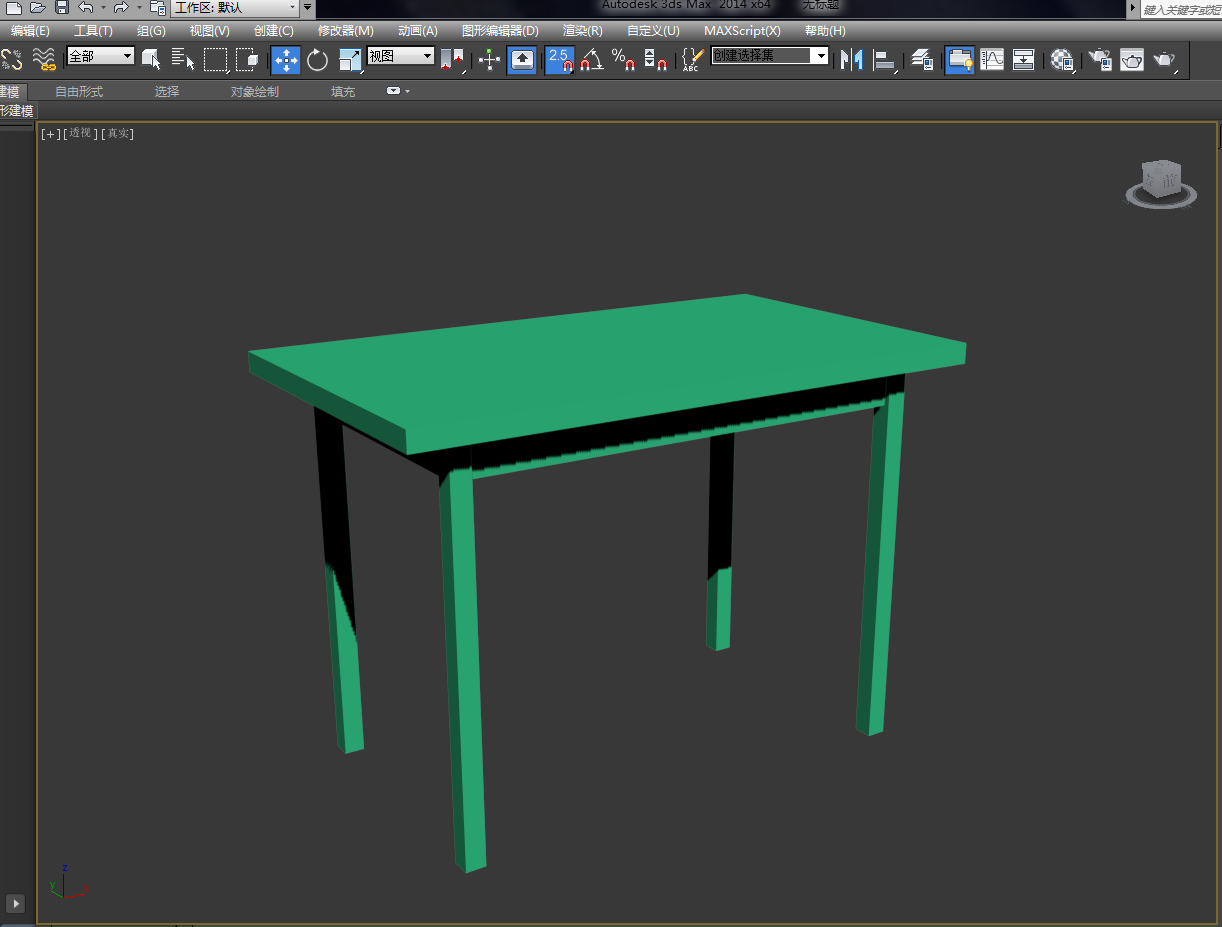The image size is (1222, 927).
Task: Switch to the 自由形式 ribbon tab
Action: pyautogui.click(x=79, y=91)
